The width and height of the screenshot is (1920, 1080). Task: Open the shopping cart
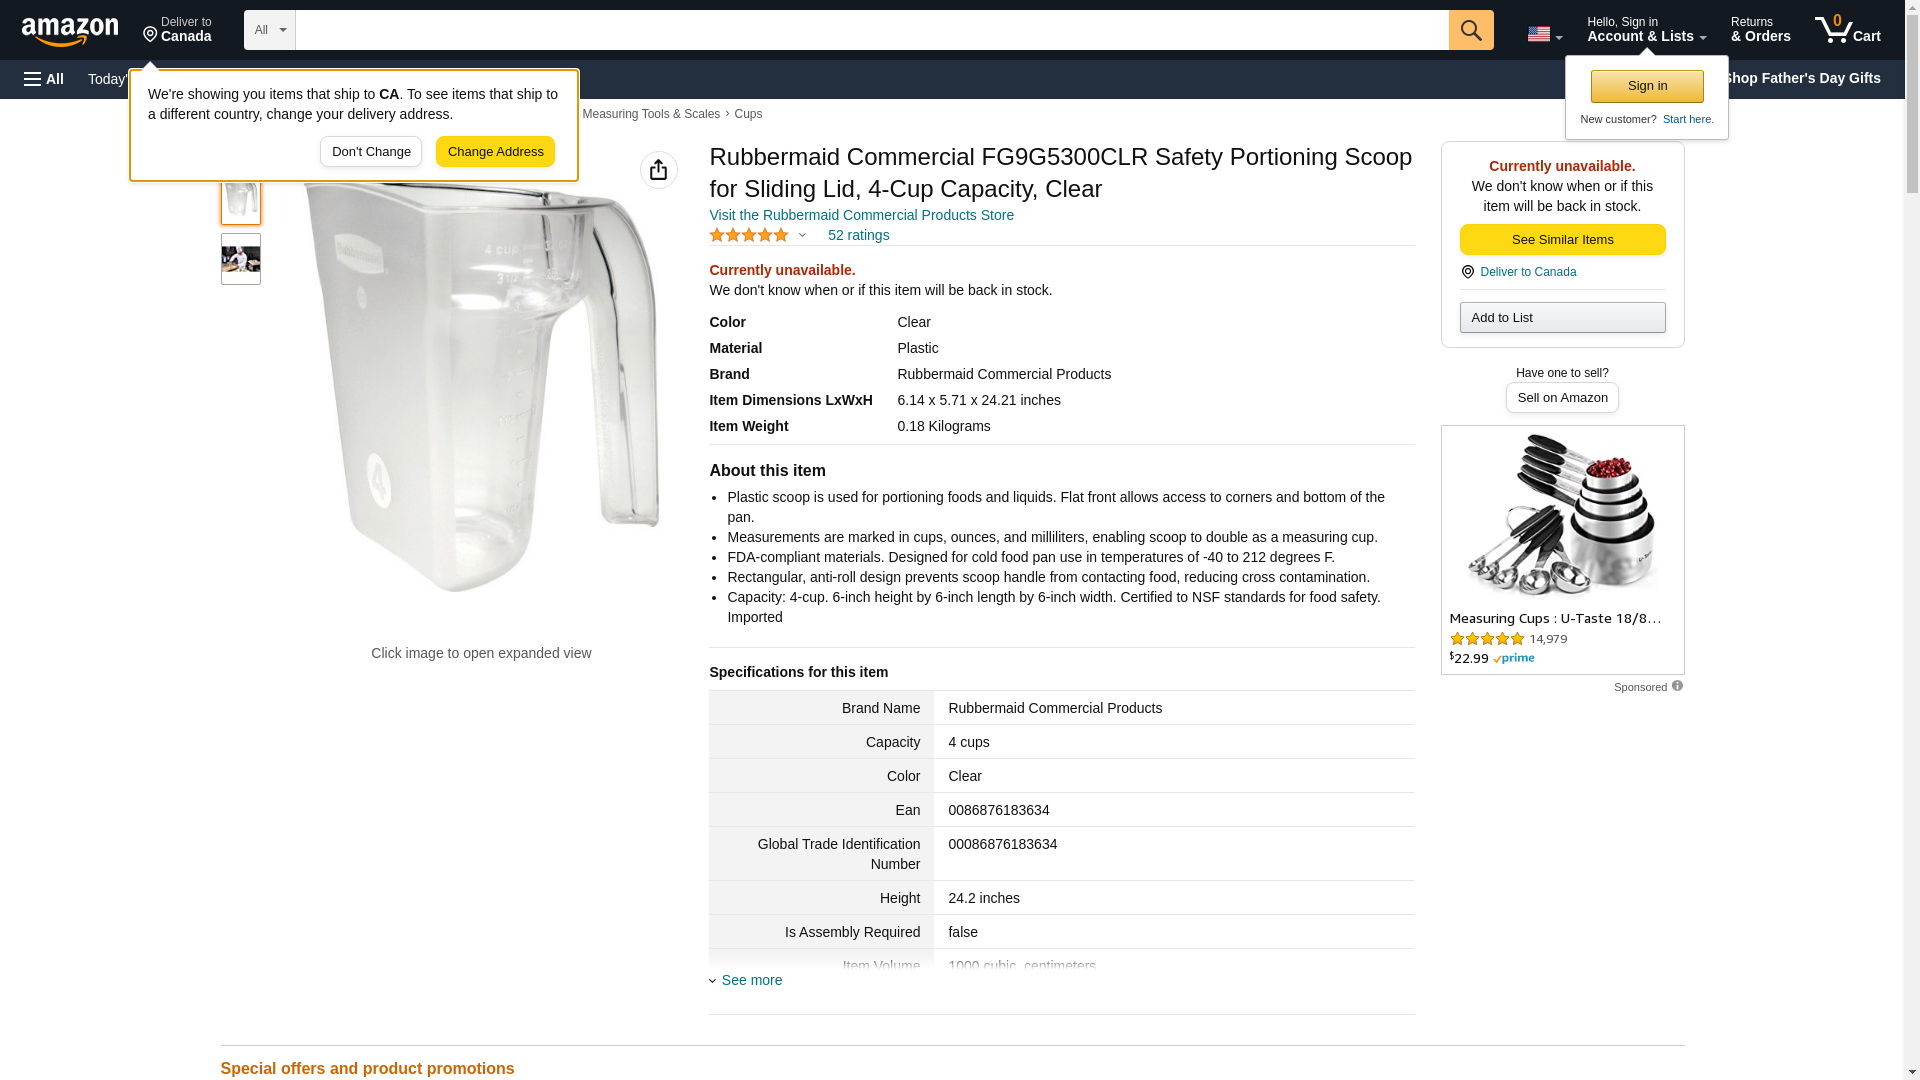click(x=1847, y=30)
